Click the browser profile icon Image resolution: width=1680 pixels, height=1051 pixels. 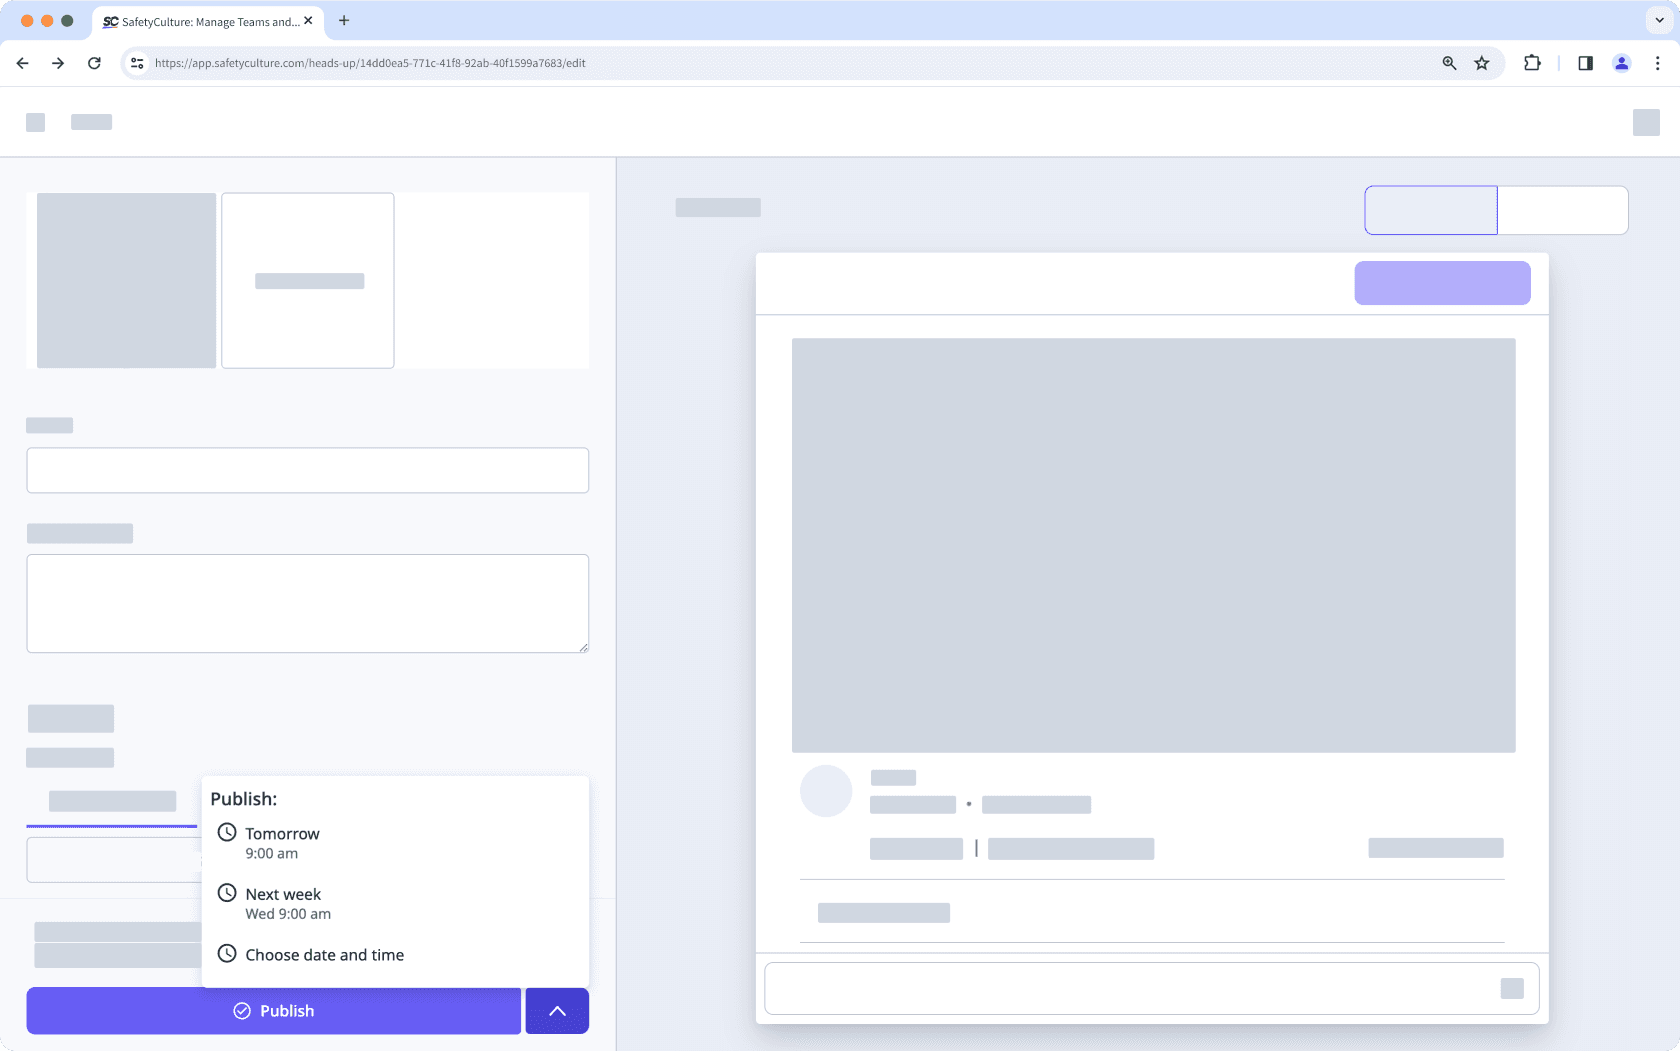pyautogui.click(x=1622, y=62)
